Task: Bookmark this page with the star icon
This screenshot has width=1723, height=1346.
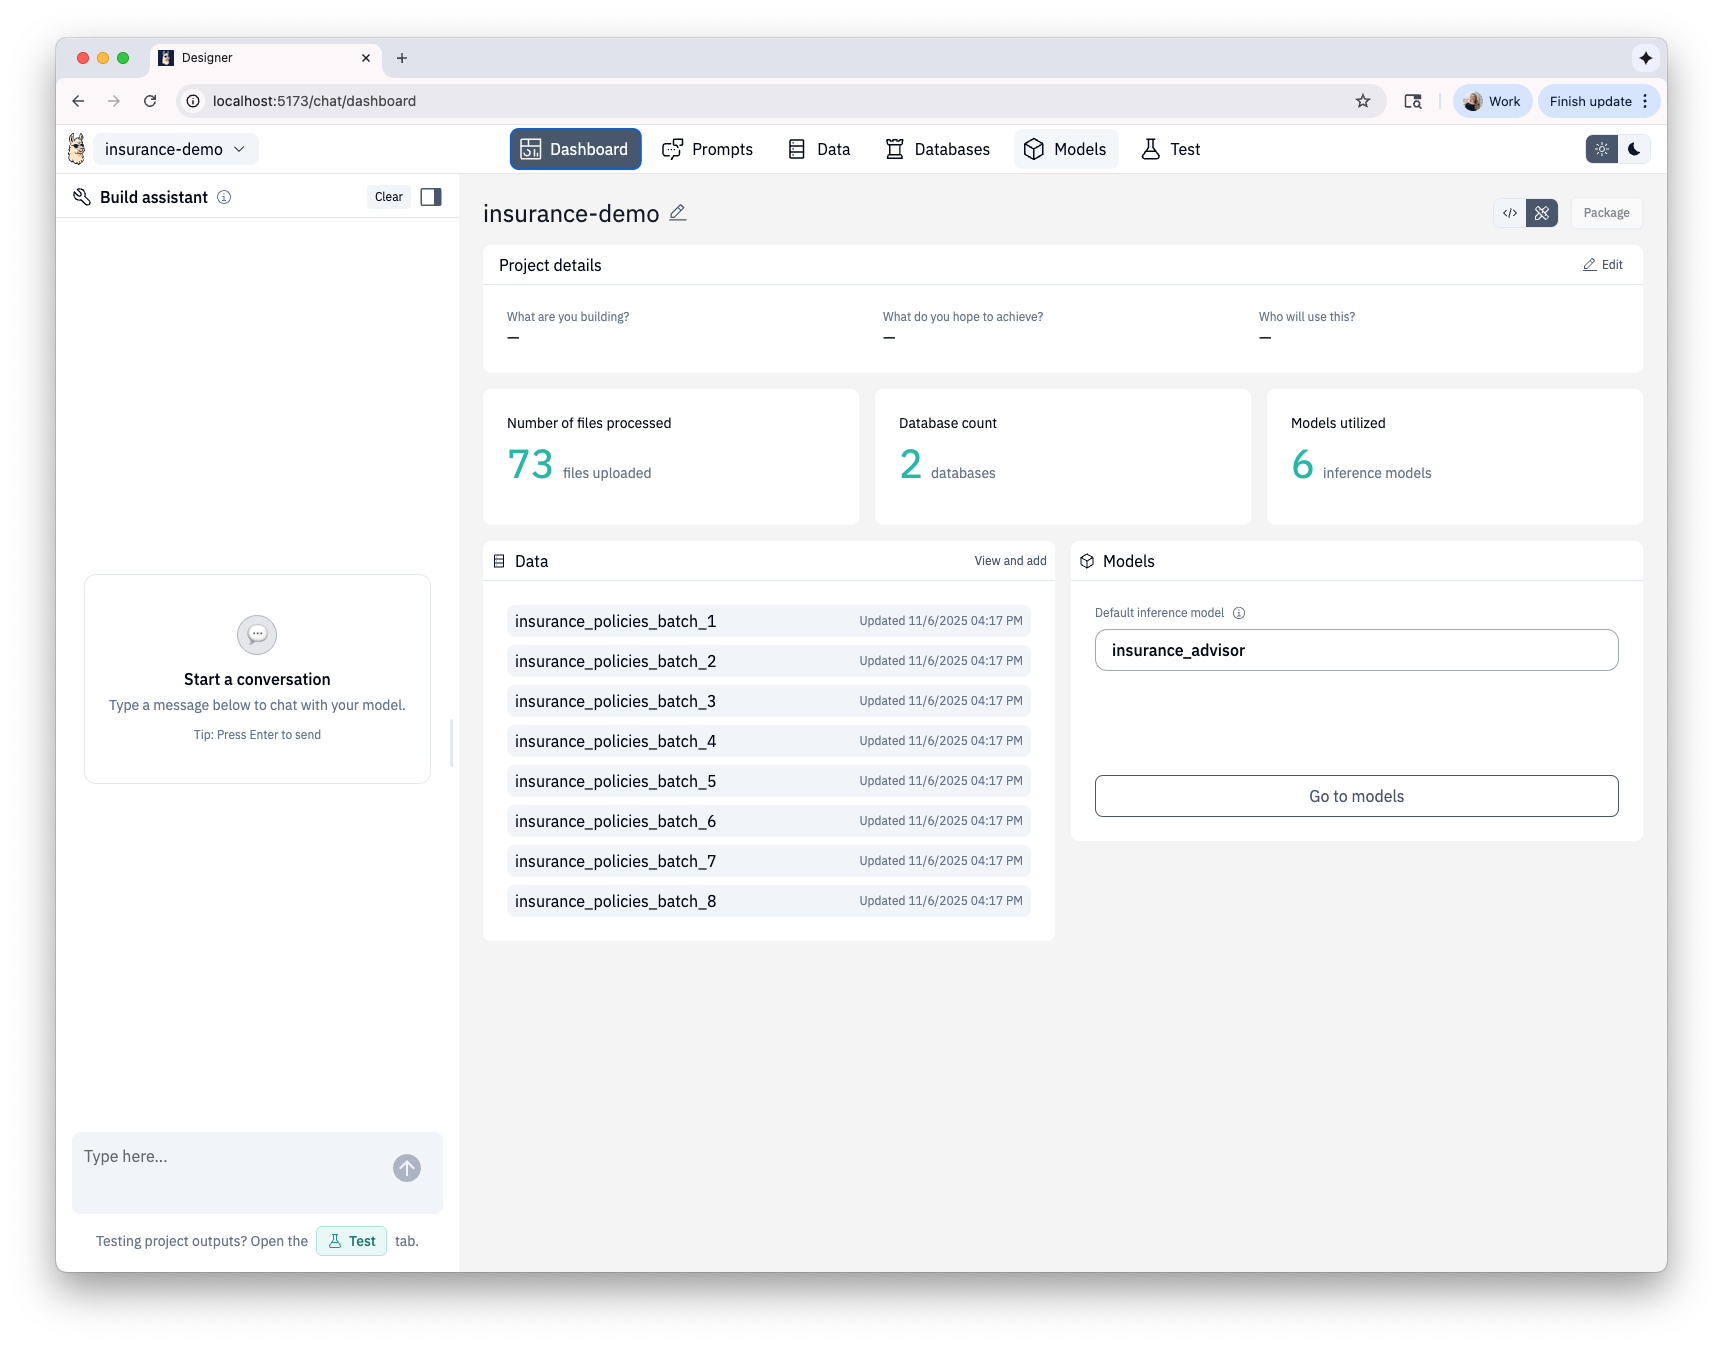Action: coord(1362,101)
